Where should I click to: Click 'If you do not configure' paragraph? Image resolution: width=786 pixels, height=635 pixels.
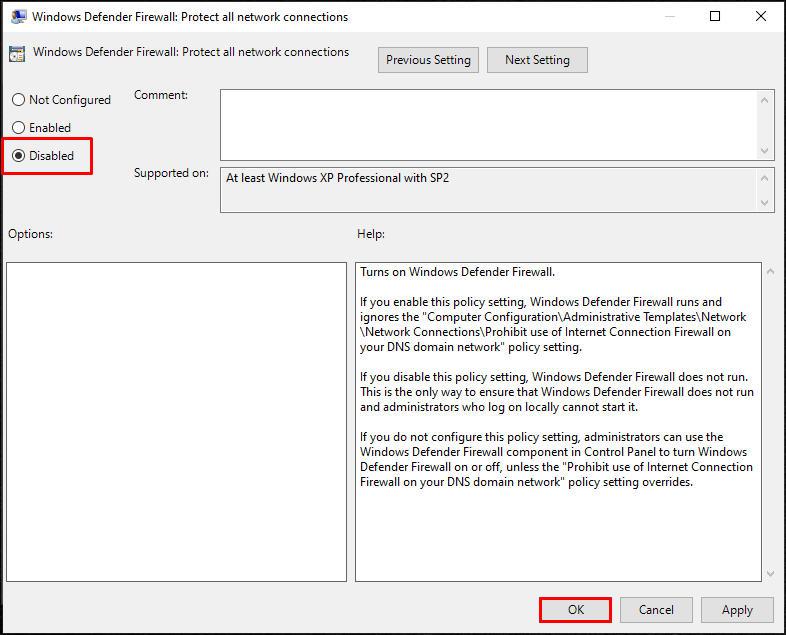point(556,460)
